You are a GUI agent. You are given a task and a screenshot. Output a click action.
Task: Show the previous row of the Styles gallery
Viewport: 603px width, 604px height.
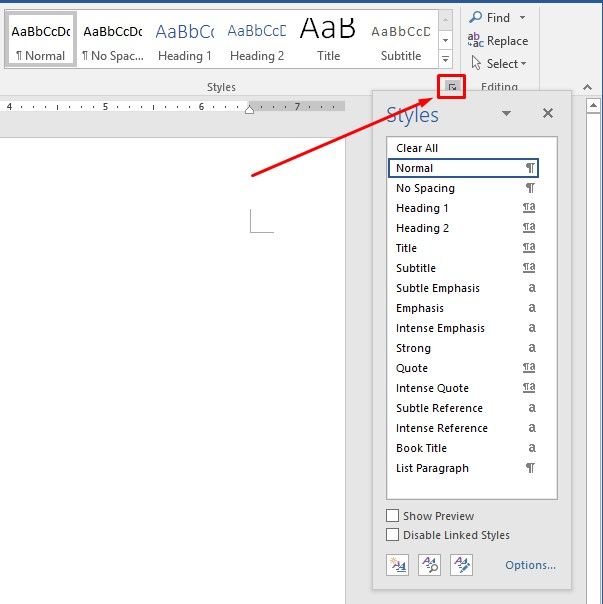(x=445, y=20)
